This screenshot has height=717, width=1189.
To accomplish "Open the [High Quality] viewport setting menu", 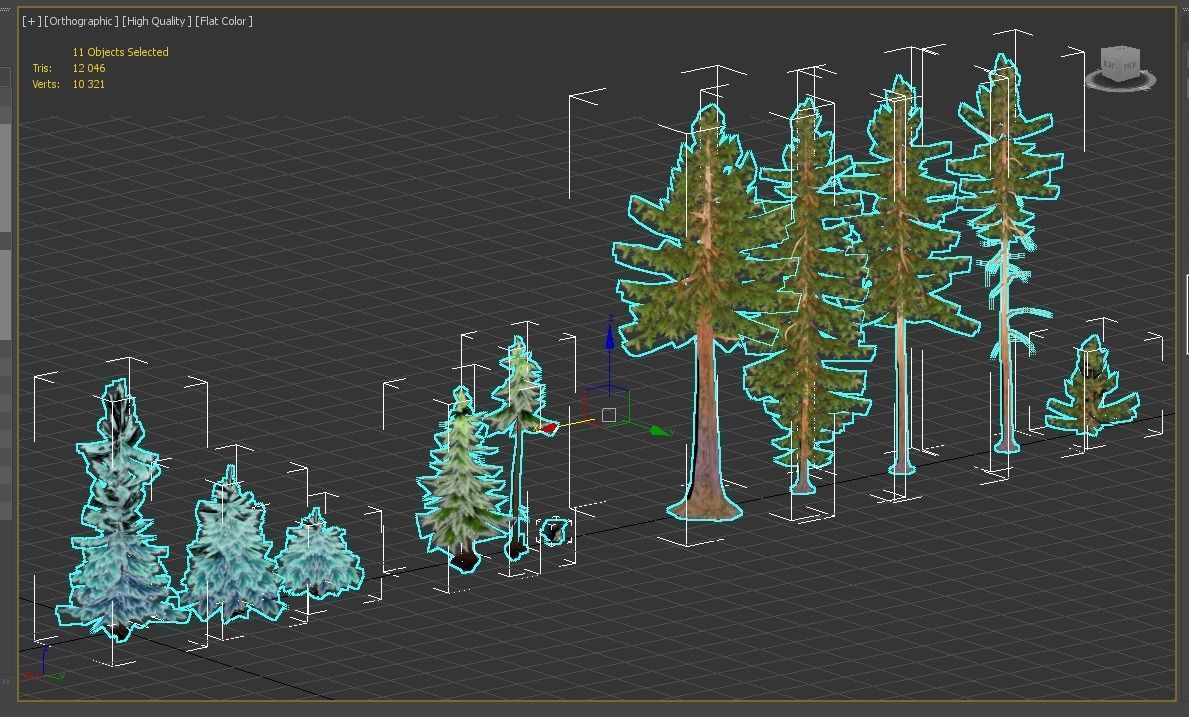I will (157, 21).
